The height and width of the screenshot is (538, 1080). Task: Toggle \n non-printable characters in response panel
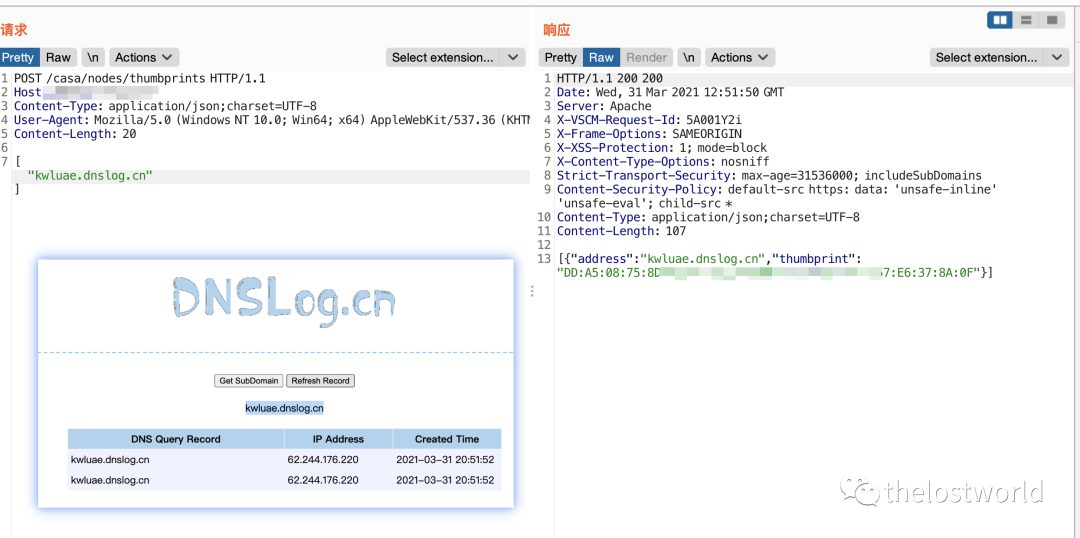click(689, 57)
